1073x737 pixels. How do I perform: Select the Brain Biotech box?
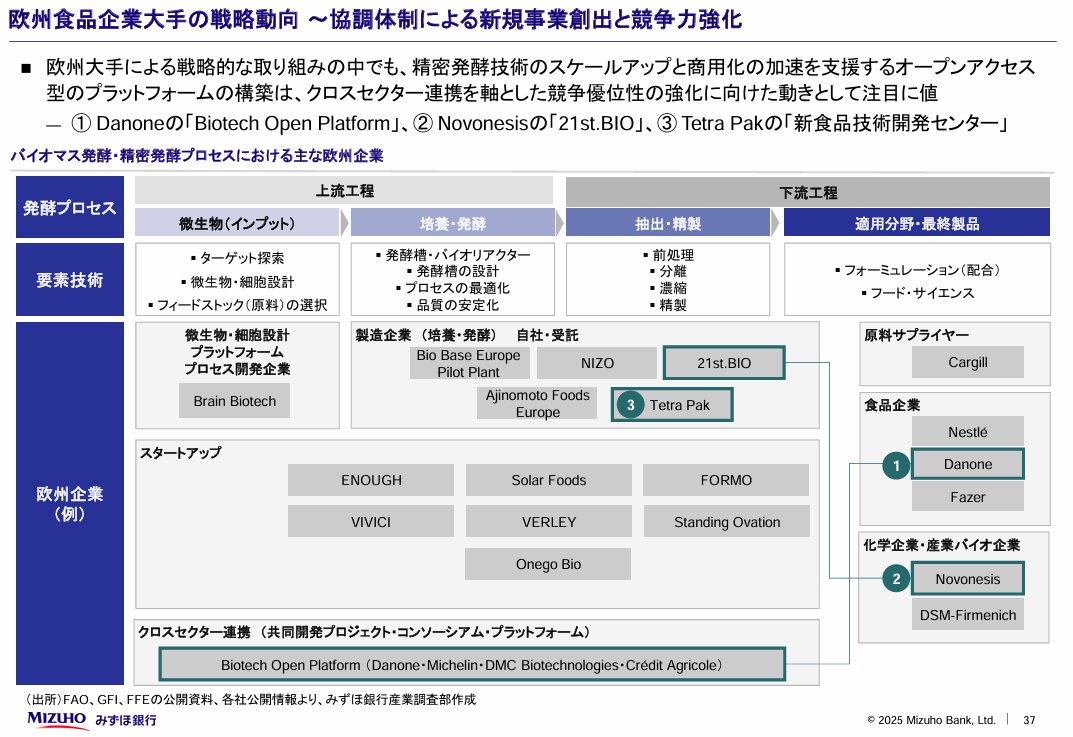click(235, 401)
